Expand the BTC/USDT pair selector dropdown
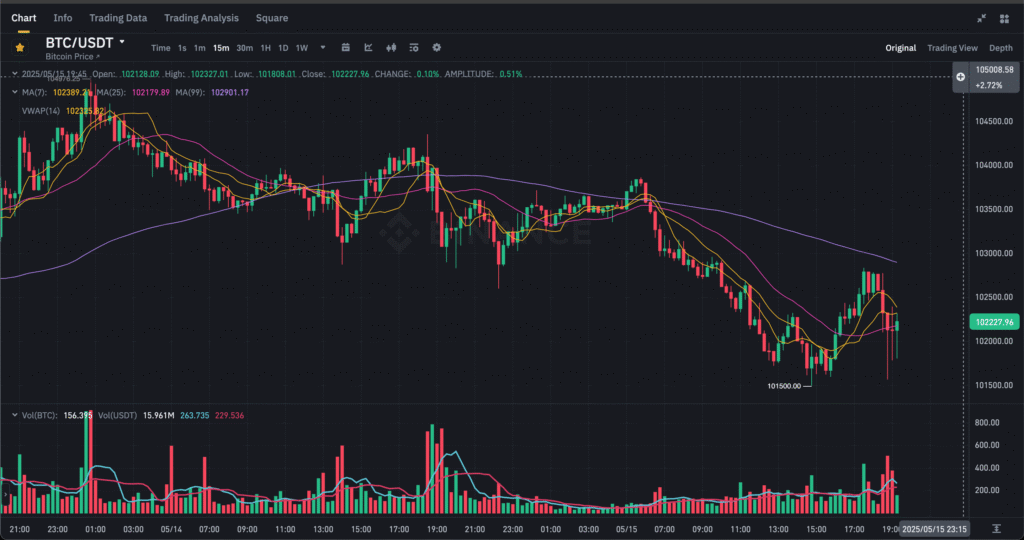 pos(122,42)
